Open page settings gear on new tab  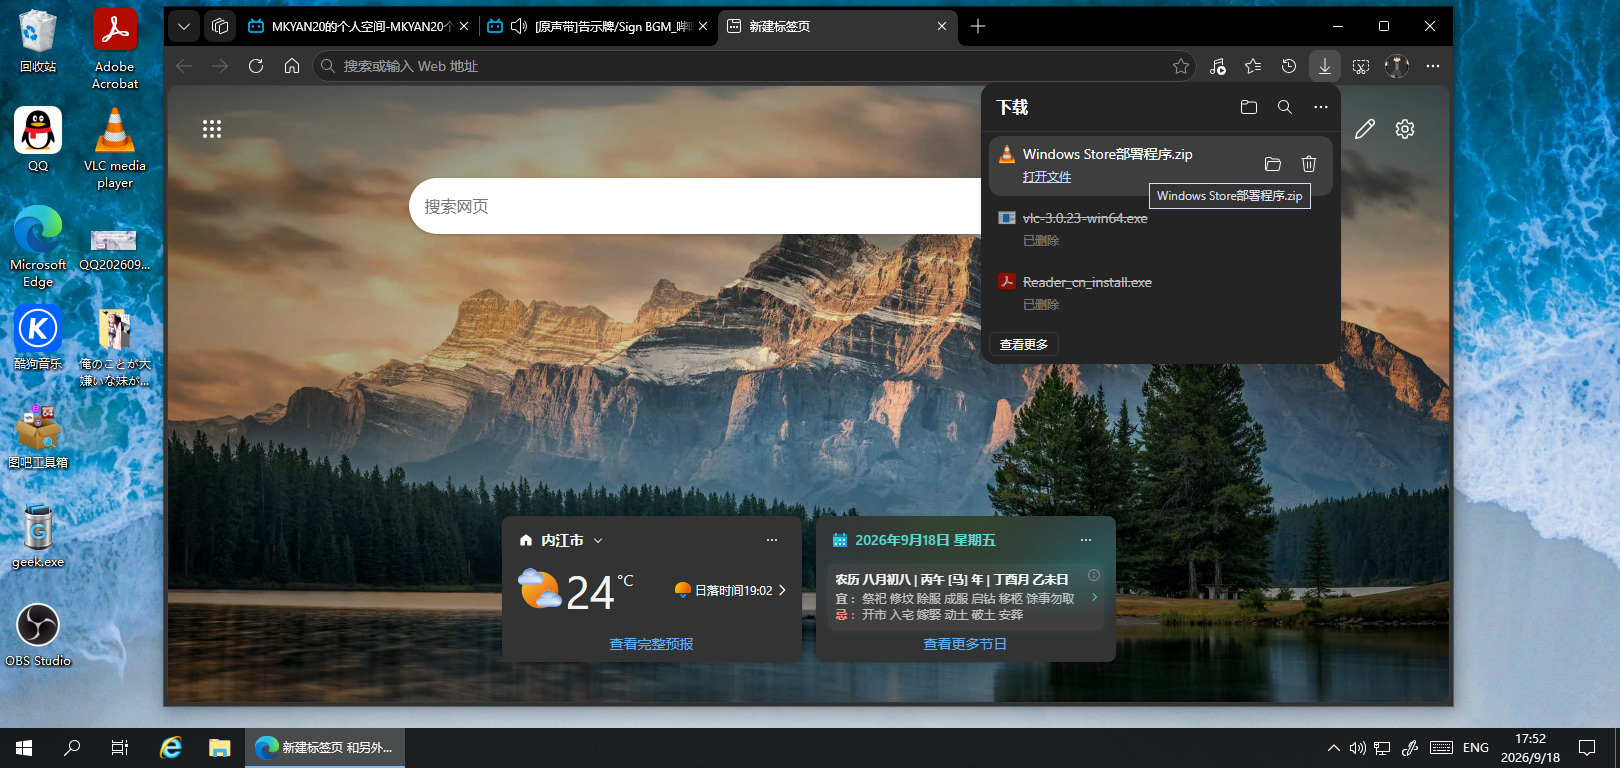[1405, 129]
